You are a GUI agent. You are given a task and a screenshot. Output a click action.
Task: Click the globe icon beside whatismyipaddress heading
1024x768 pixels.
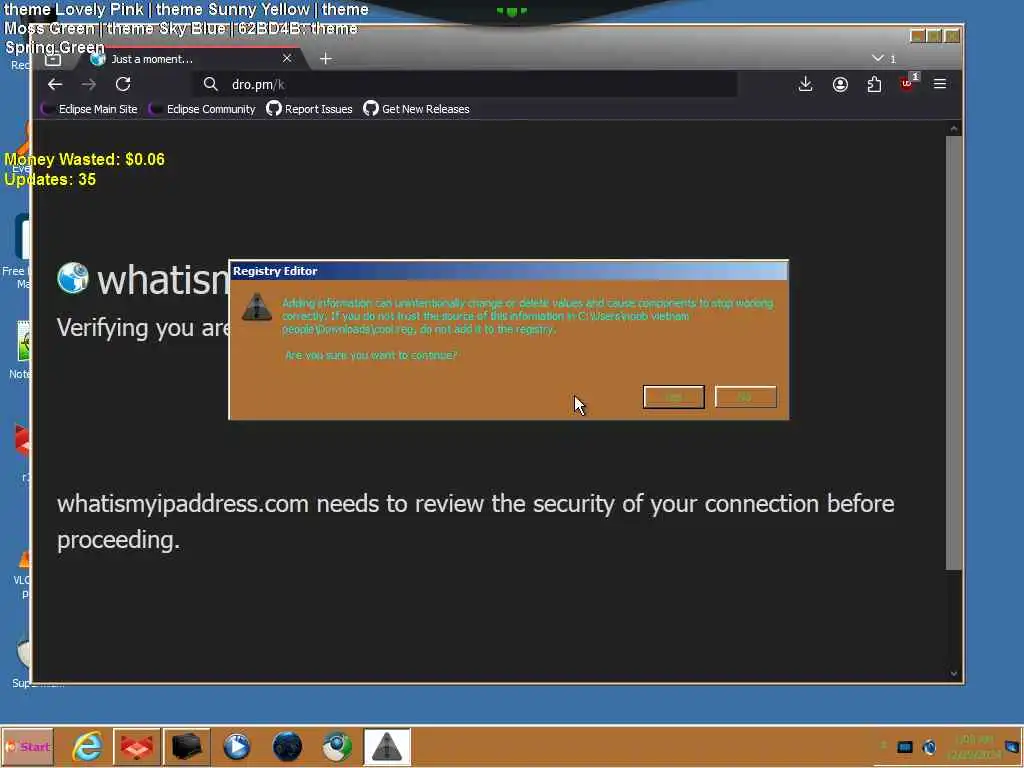72,278
